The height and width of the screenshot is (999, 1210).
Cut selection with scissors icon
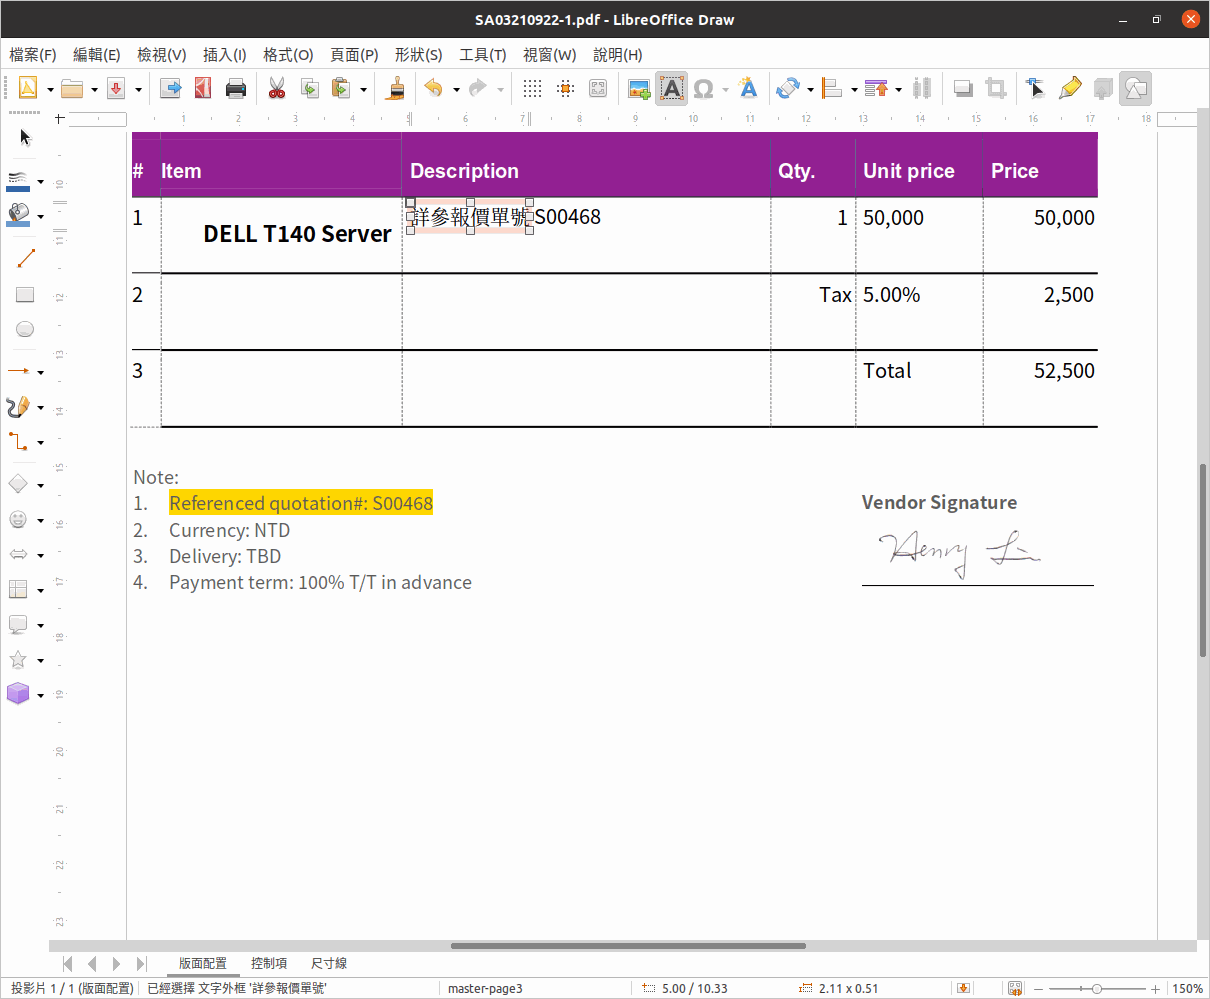(x=277, y=89)
